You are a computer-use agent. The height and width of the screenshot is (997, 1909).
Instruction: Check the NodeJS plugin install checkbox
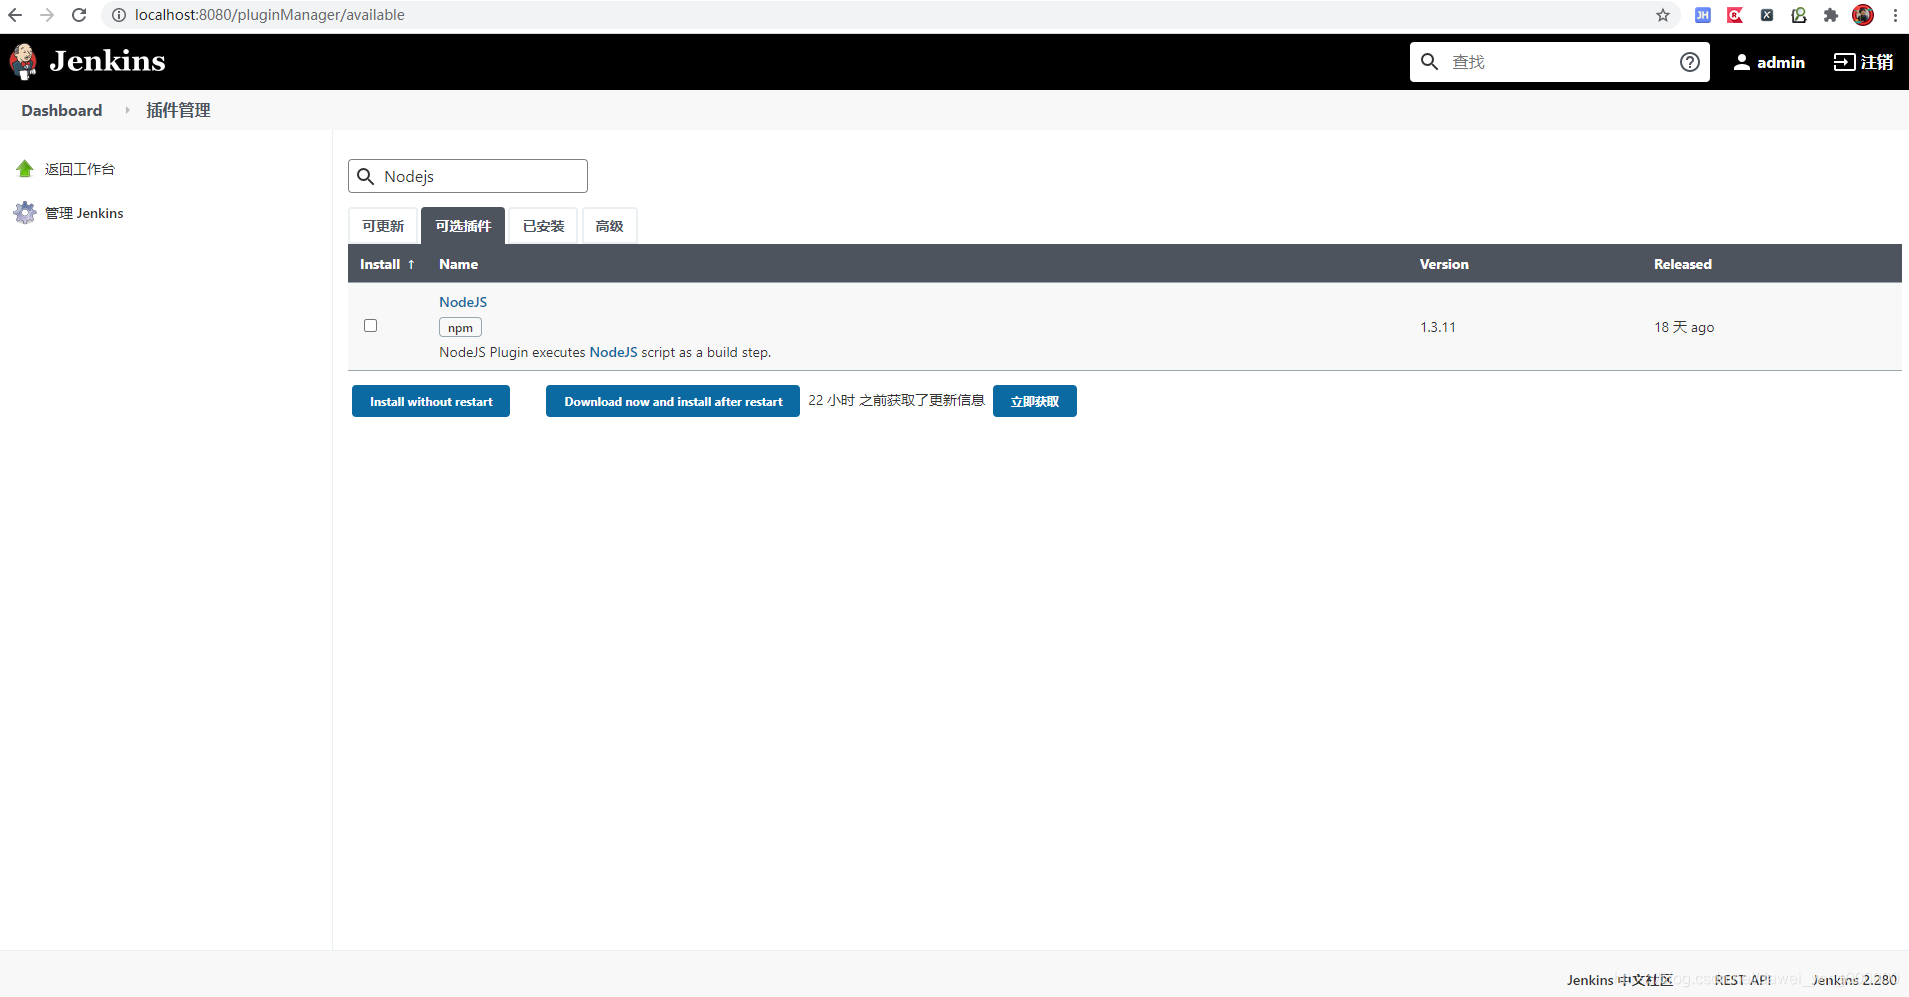pos(371,326)
